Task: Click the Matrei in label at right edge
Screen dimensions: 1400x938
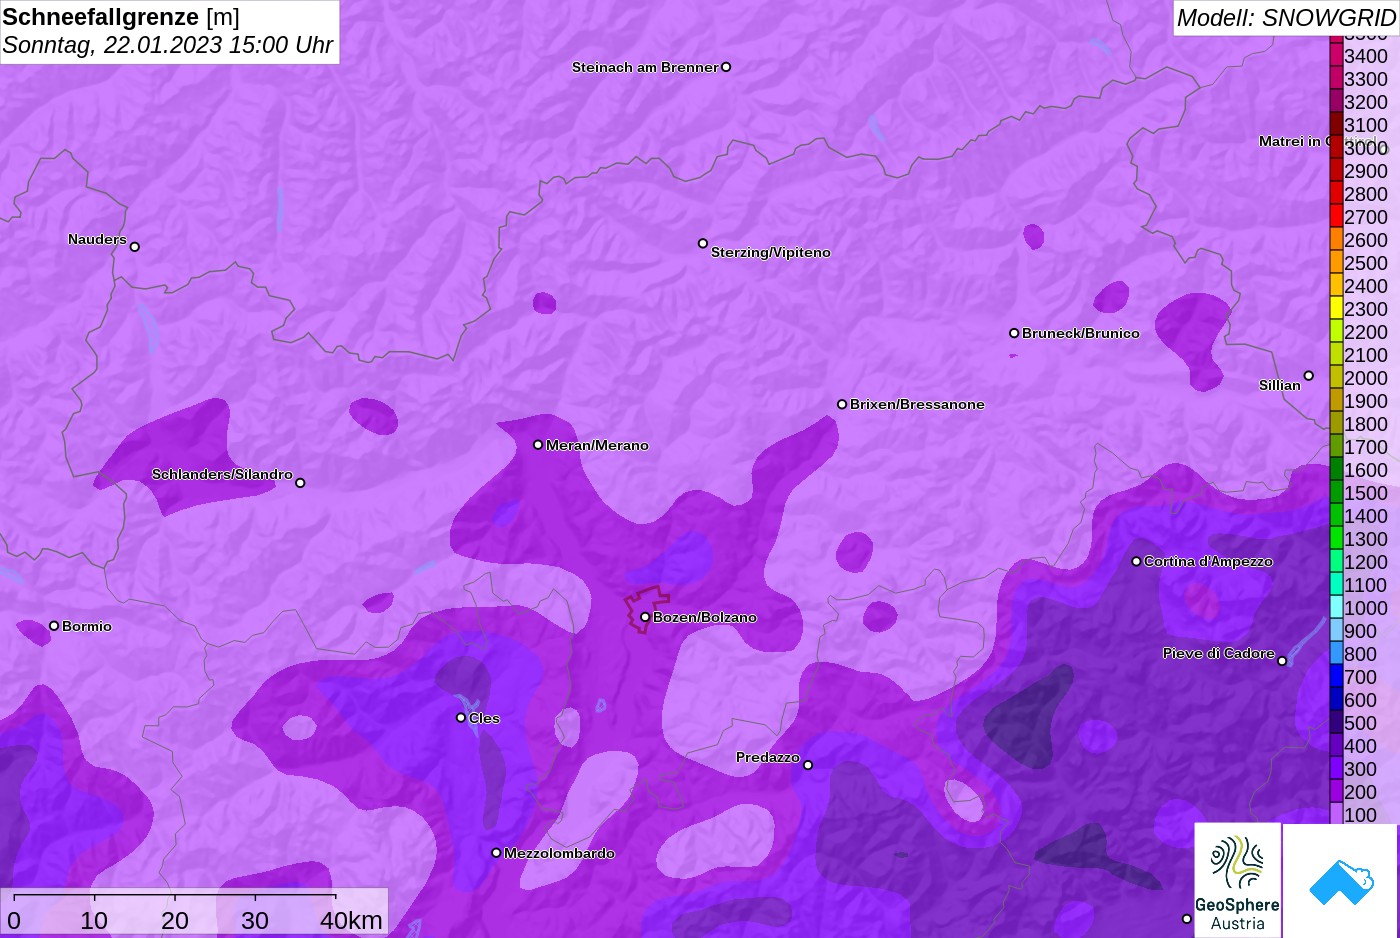Action: [1294, 141]
